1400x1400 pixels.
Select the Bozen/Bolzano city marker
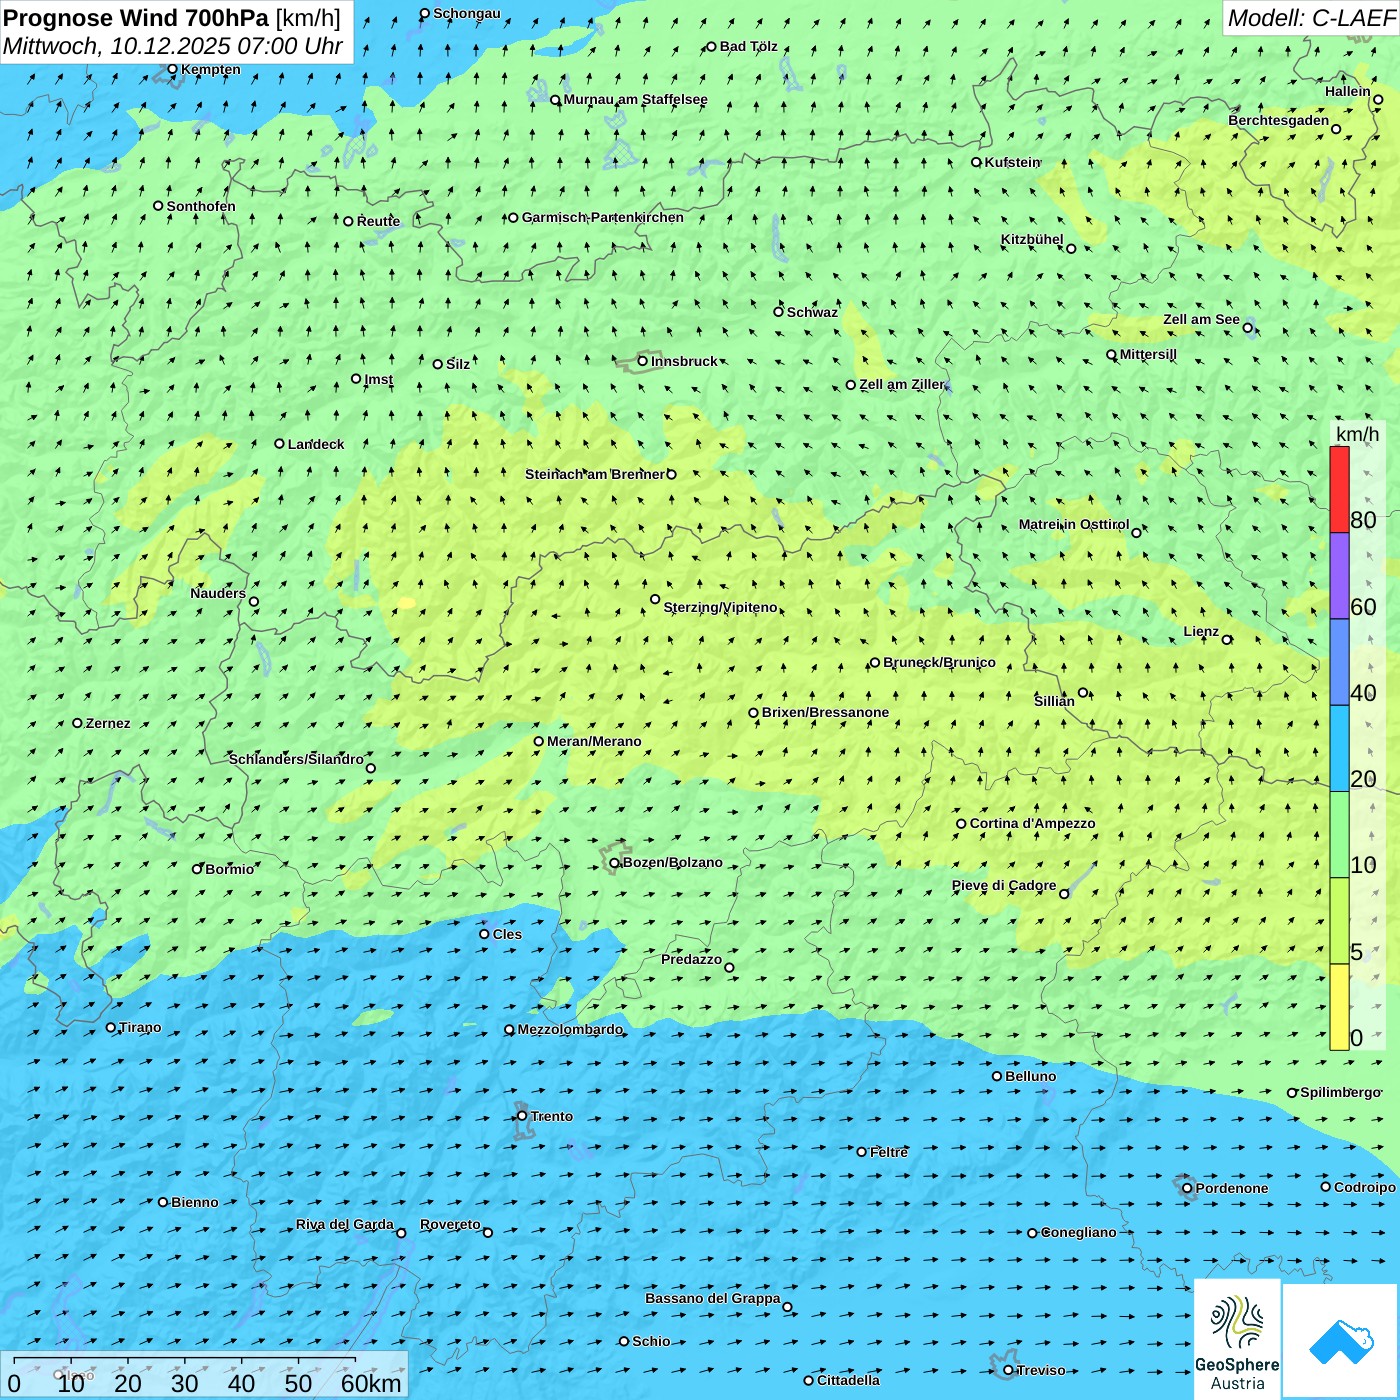coord(615,863)
